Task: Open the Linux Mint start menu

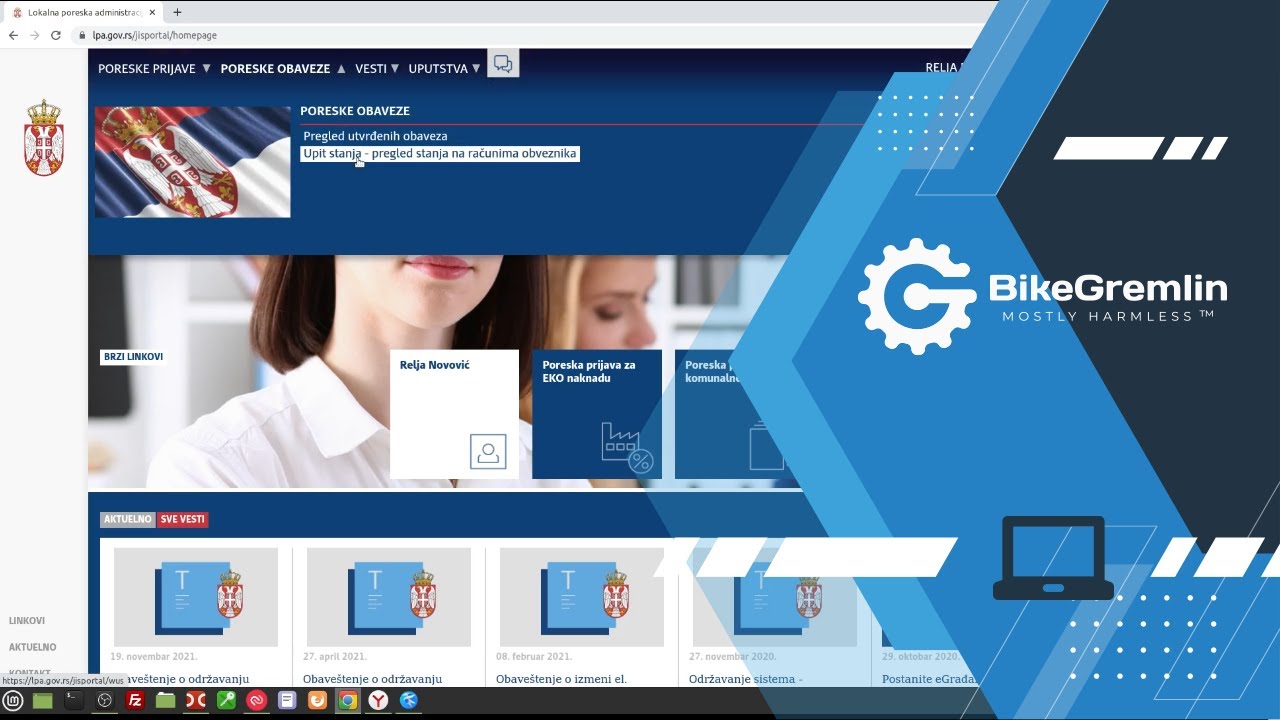Action: (x=12, y=701)
